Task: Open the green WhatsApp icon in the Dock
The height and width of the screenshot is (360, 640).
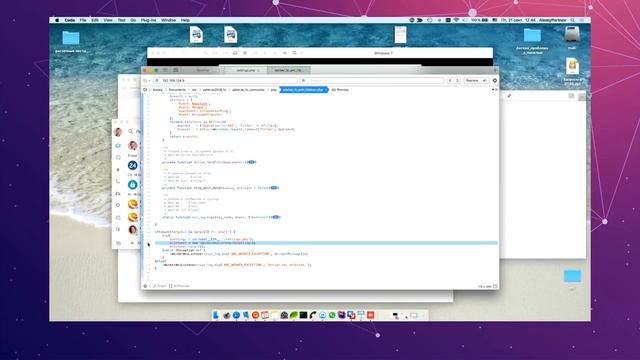Action: tap(332, 315)
